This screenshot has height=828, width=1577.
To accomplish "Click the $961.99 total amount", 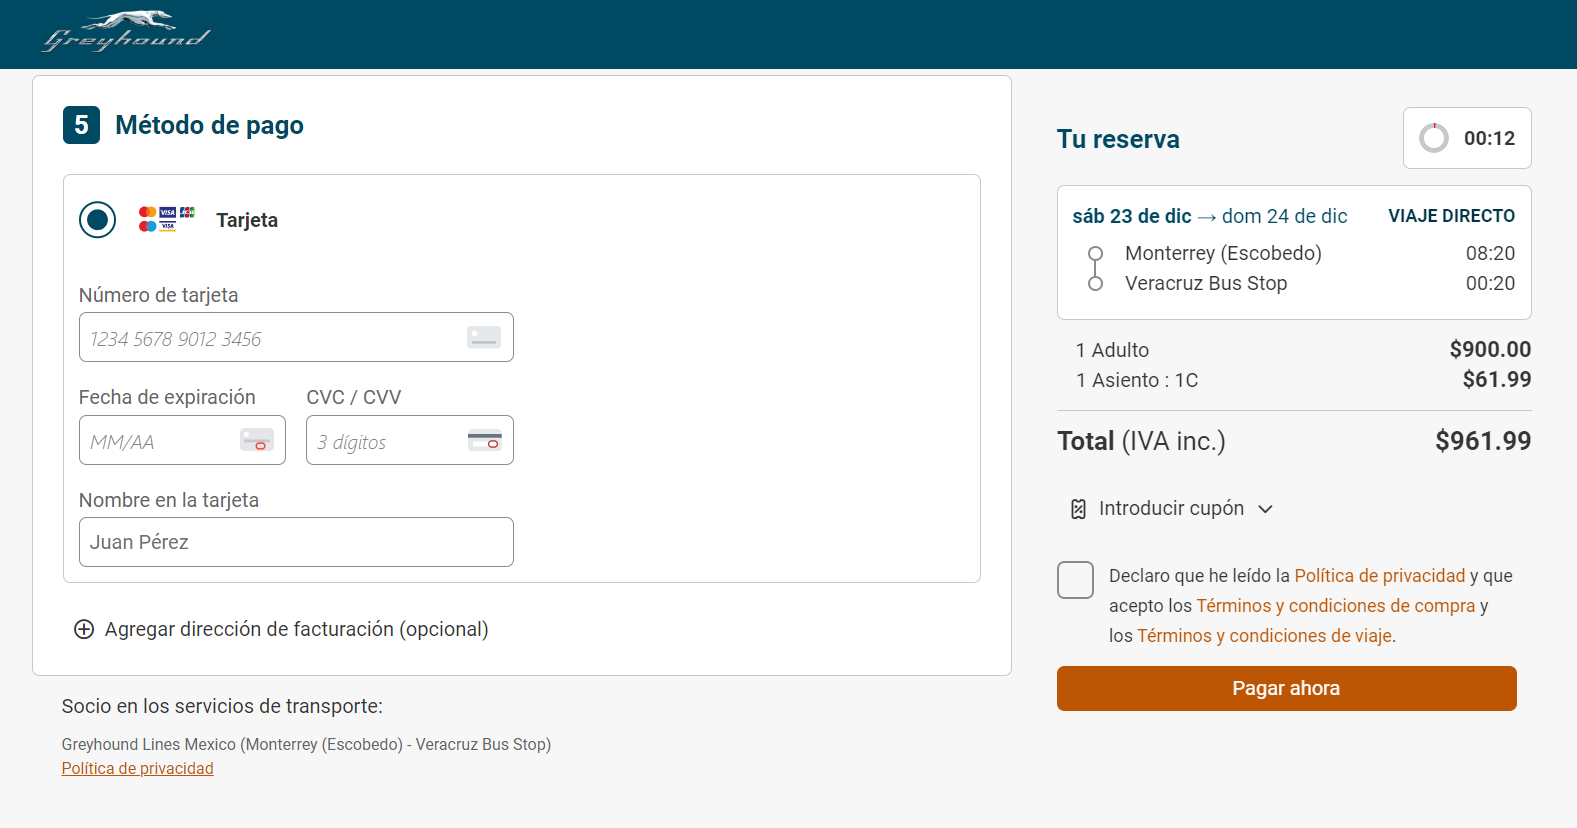I will pyautogui.click(x=1483, y=441).
